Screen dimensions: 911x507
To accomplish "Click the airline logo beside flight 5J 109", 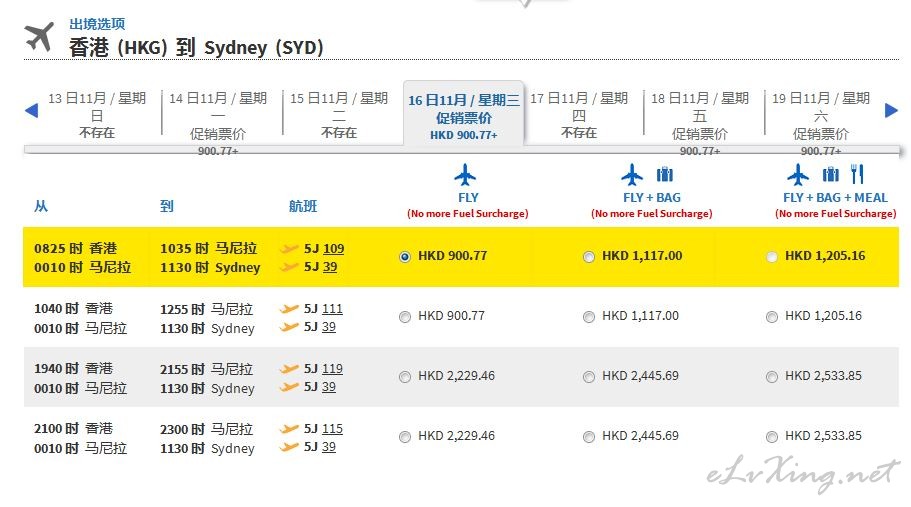I will click(x=290, y=249).
